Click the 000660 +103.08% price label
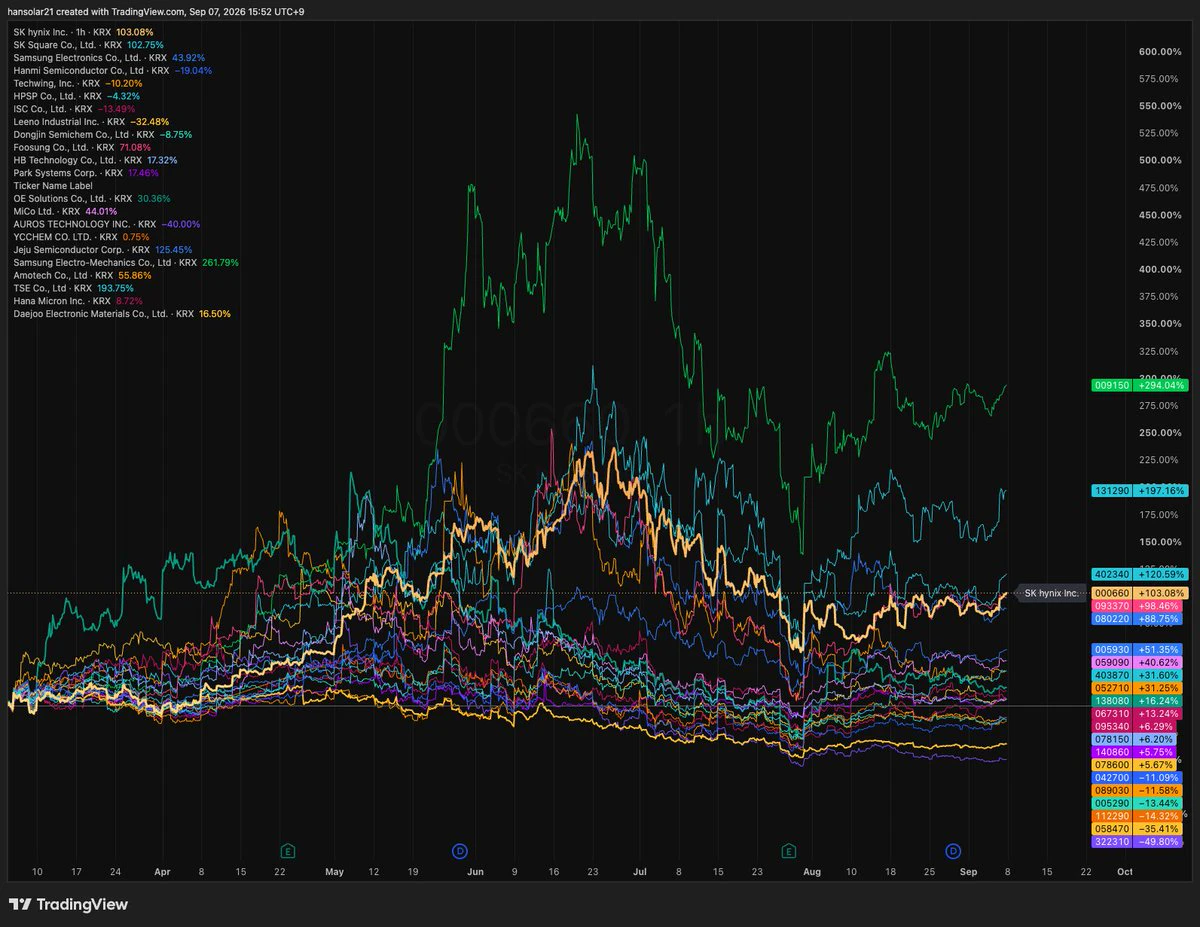This screenshot has width=1200, height=927. [1139, 593]
